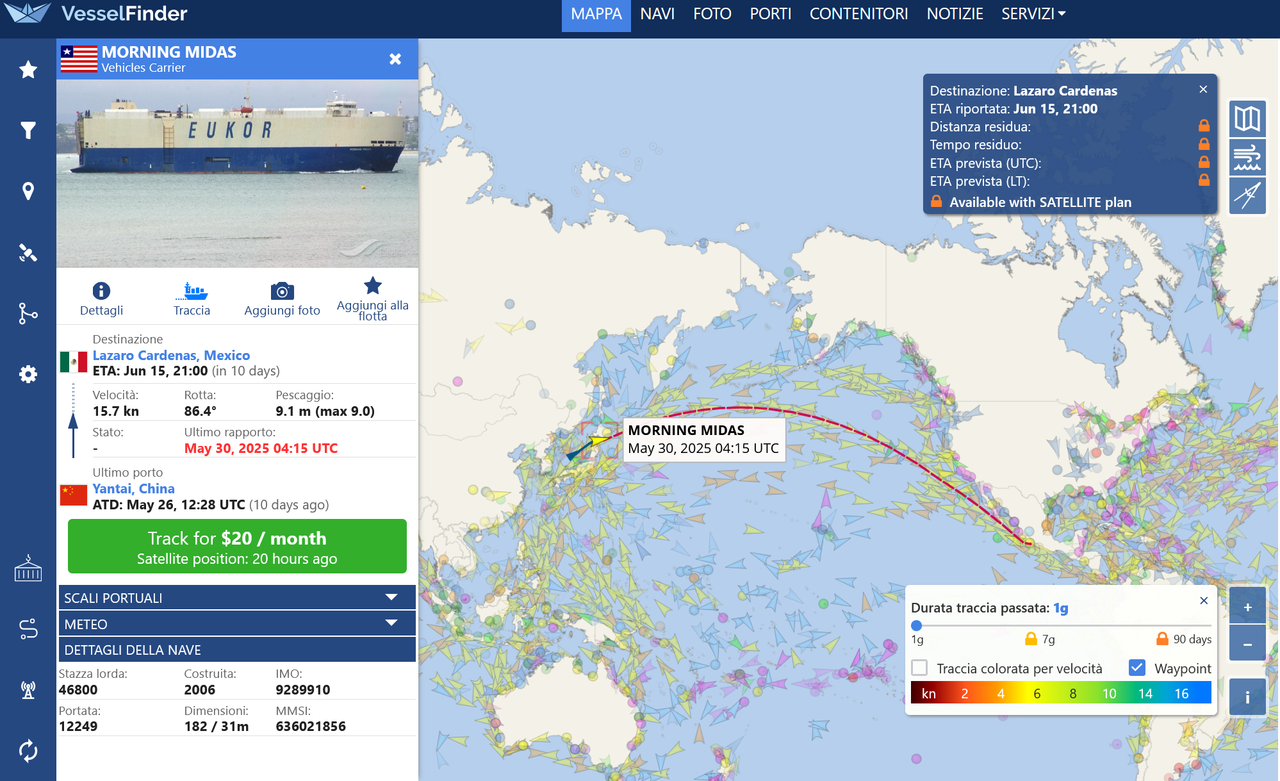The width and height of the screenshot is (1280, 781).
Task: Click speed value '15.7 kn'
Action: [x=116, y=411]
